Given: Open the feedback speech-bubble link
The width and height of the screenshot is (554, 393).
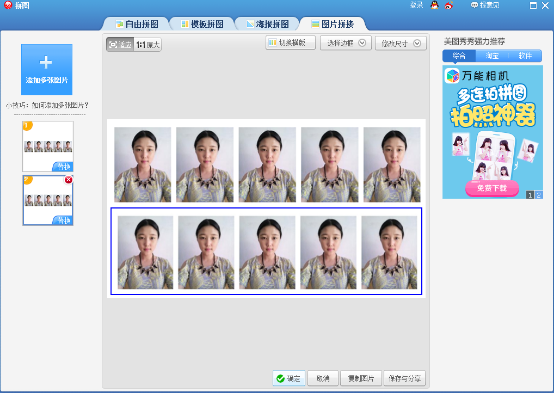Looking at the screenshot, I should pyautogui.click(x=485, y=5).
